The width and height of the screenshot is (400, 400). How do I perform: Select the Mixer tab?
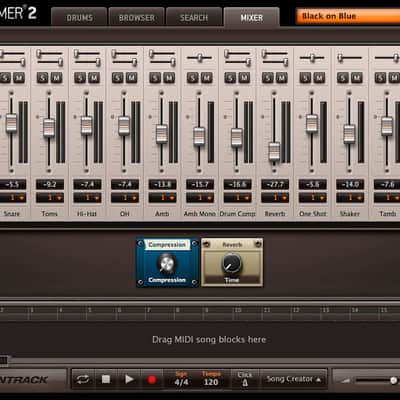(252, 18)
